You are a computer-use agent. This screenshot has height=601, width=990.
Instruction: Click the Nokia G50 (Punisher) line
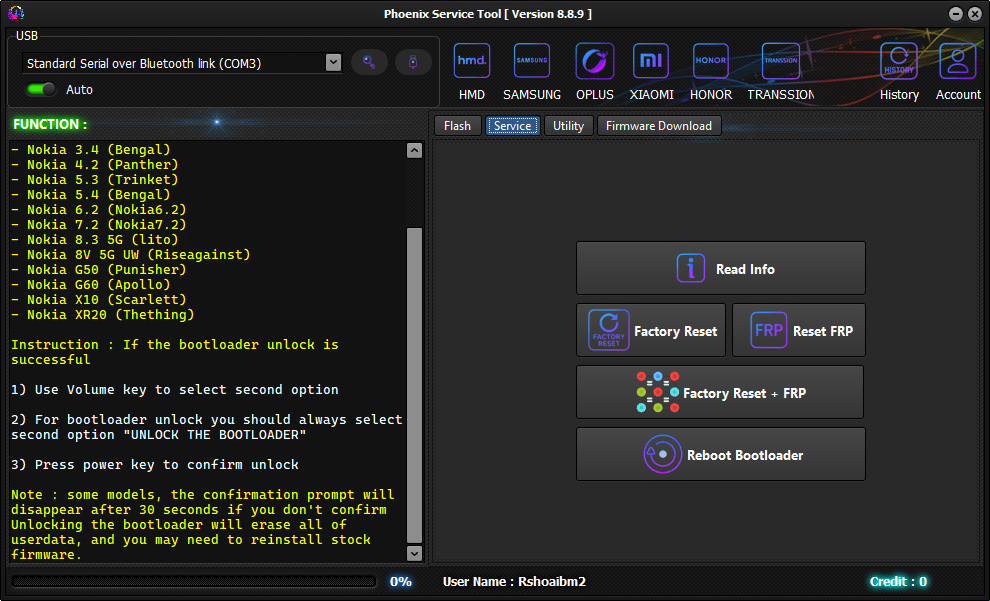point(98,270)
